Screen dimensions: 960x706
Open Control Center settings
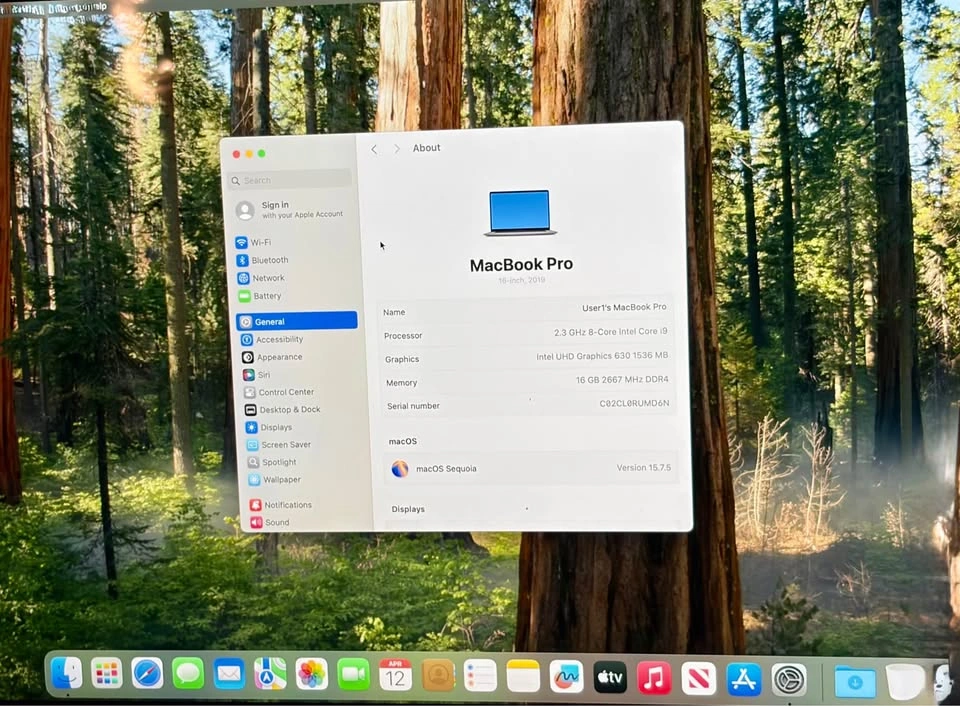pyautogui.click(x=279, y=392)
